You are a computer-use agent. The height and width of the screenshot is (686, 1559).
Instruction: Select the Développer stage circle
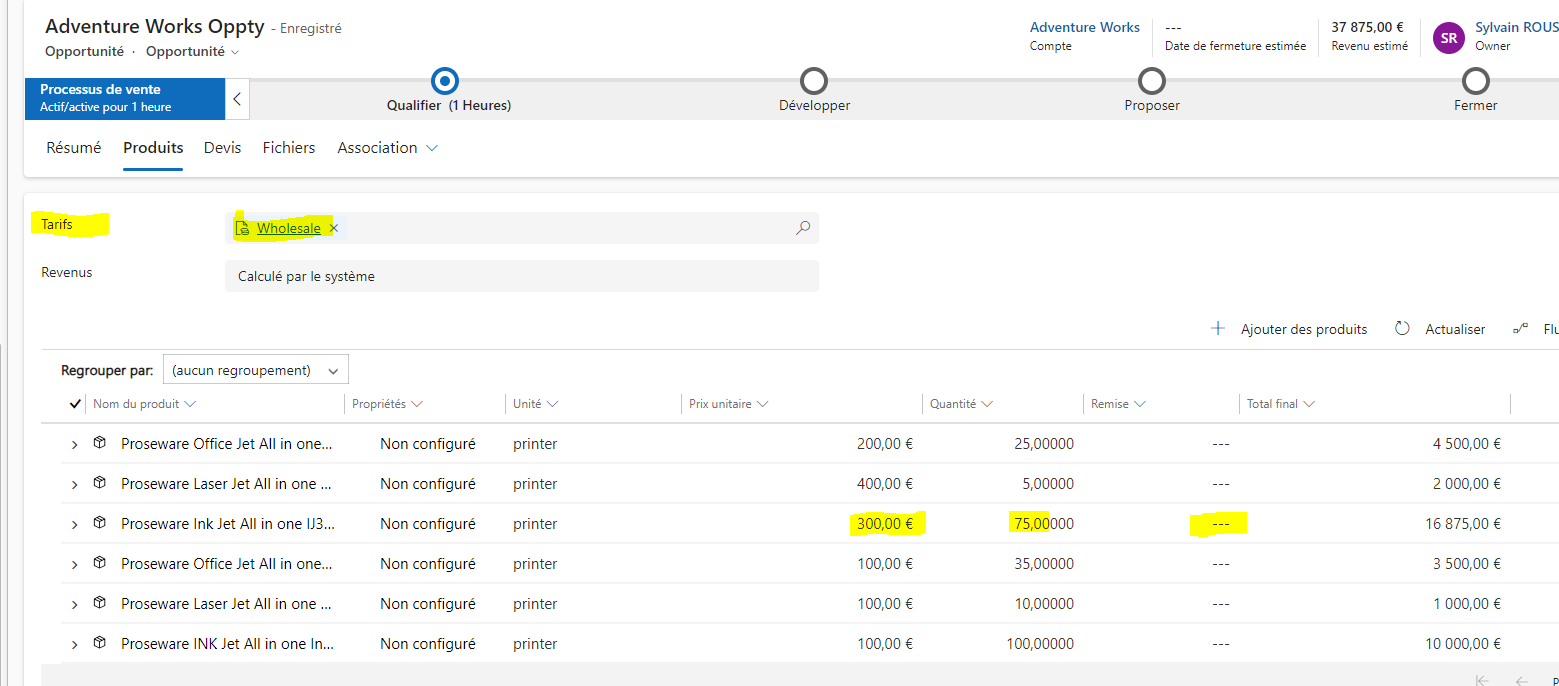[x=814, y=80]
